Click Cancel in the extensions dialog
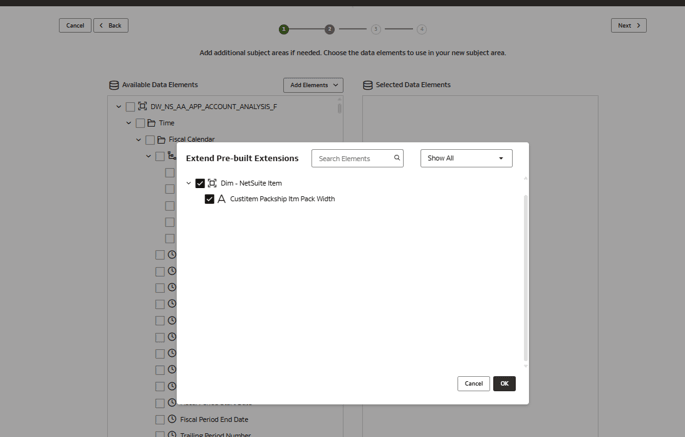 click(x=474, y=384)
